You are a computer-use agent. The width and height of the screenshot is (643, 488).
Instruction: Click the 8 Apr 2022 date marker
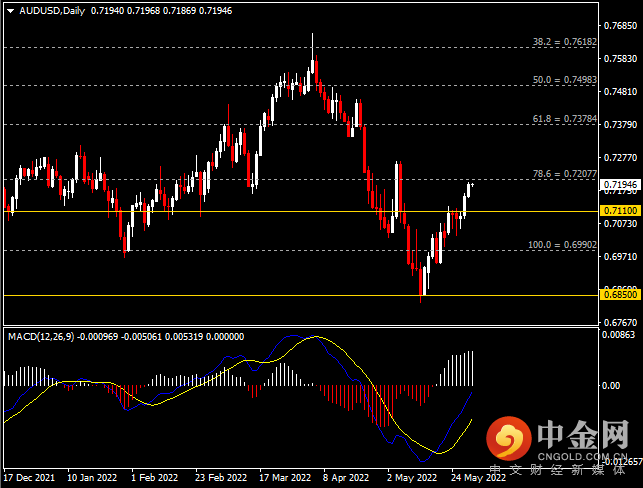346,478
